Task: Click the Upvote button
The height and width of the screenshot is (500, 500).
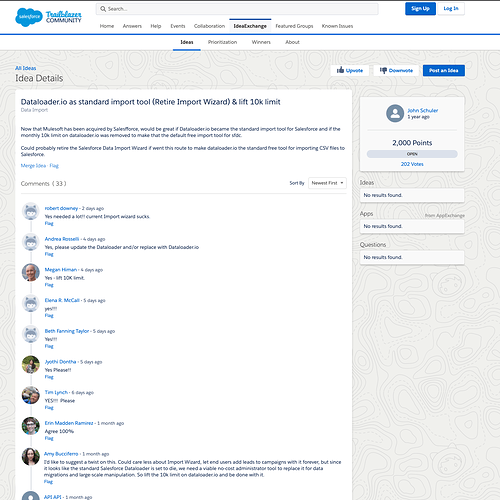Action: click(x=350, y=70)
